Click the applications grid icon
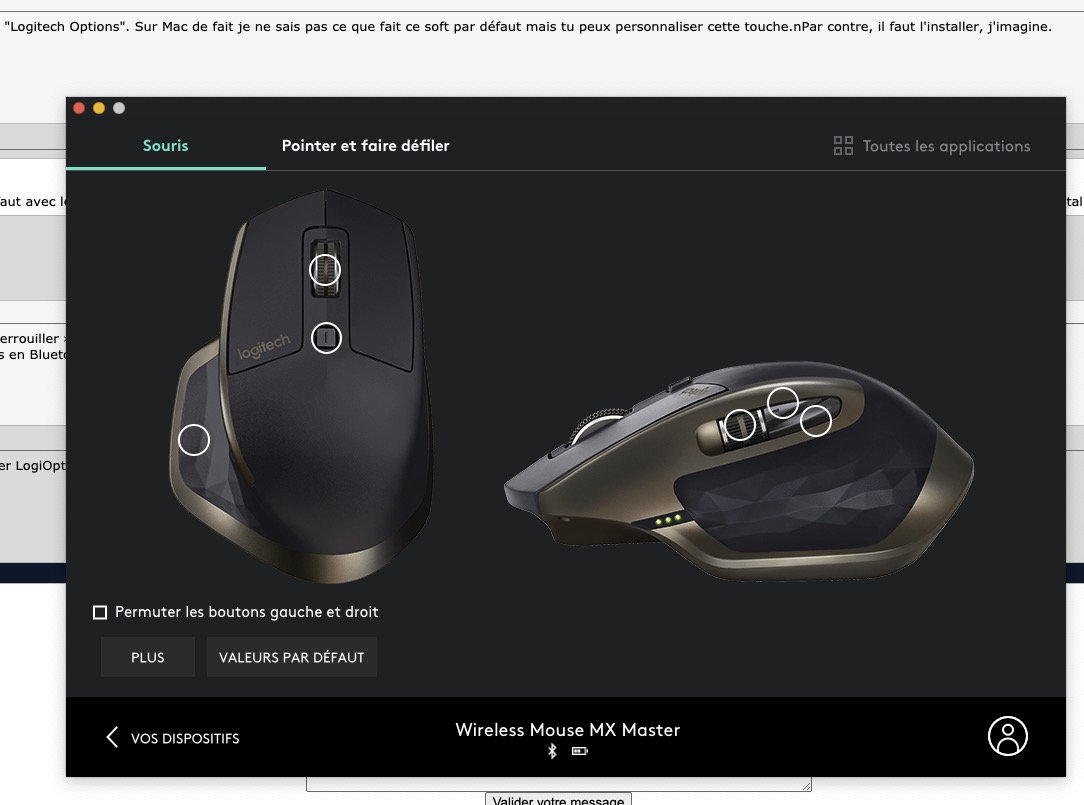 (843, 146)
